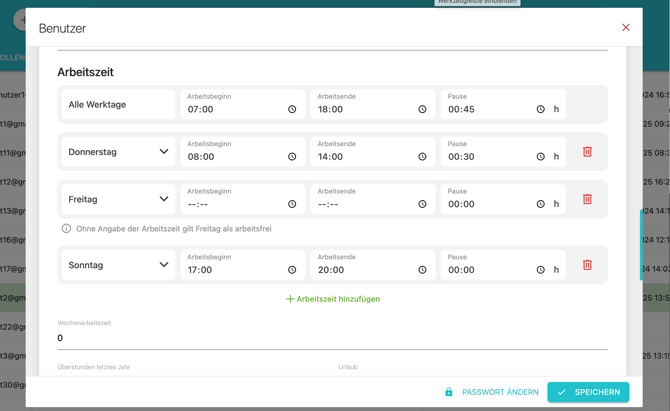This screenshot has height=411, width=670.
Task: Delete the Donnerstag working time row
Action: click(587, 152)
